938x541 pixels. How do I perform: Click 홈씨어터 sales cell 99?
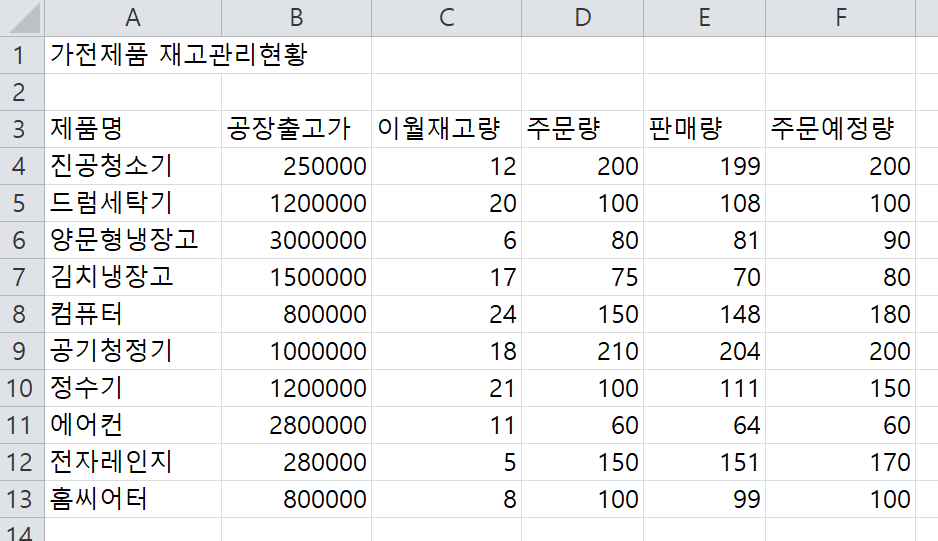(705, 499)
